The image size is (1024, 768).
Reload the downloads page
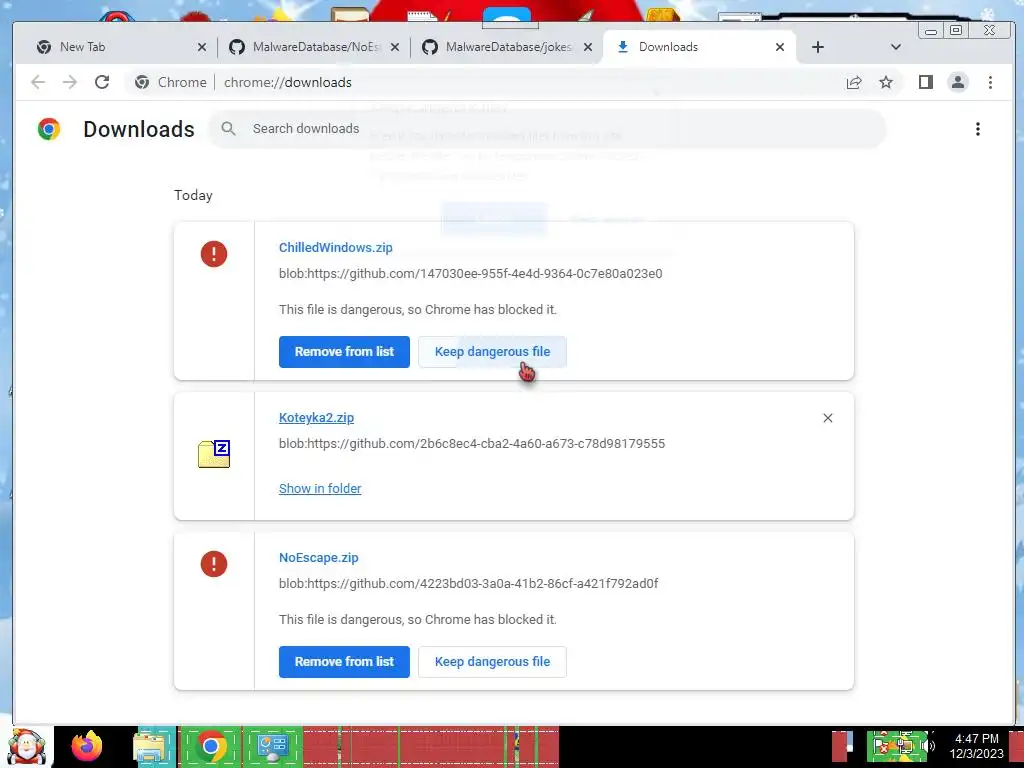[x=102, y=82]
